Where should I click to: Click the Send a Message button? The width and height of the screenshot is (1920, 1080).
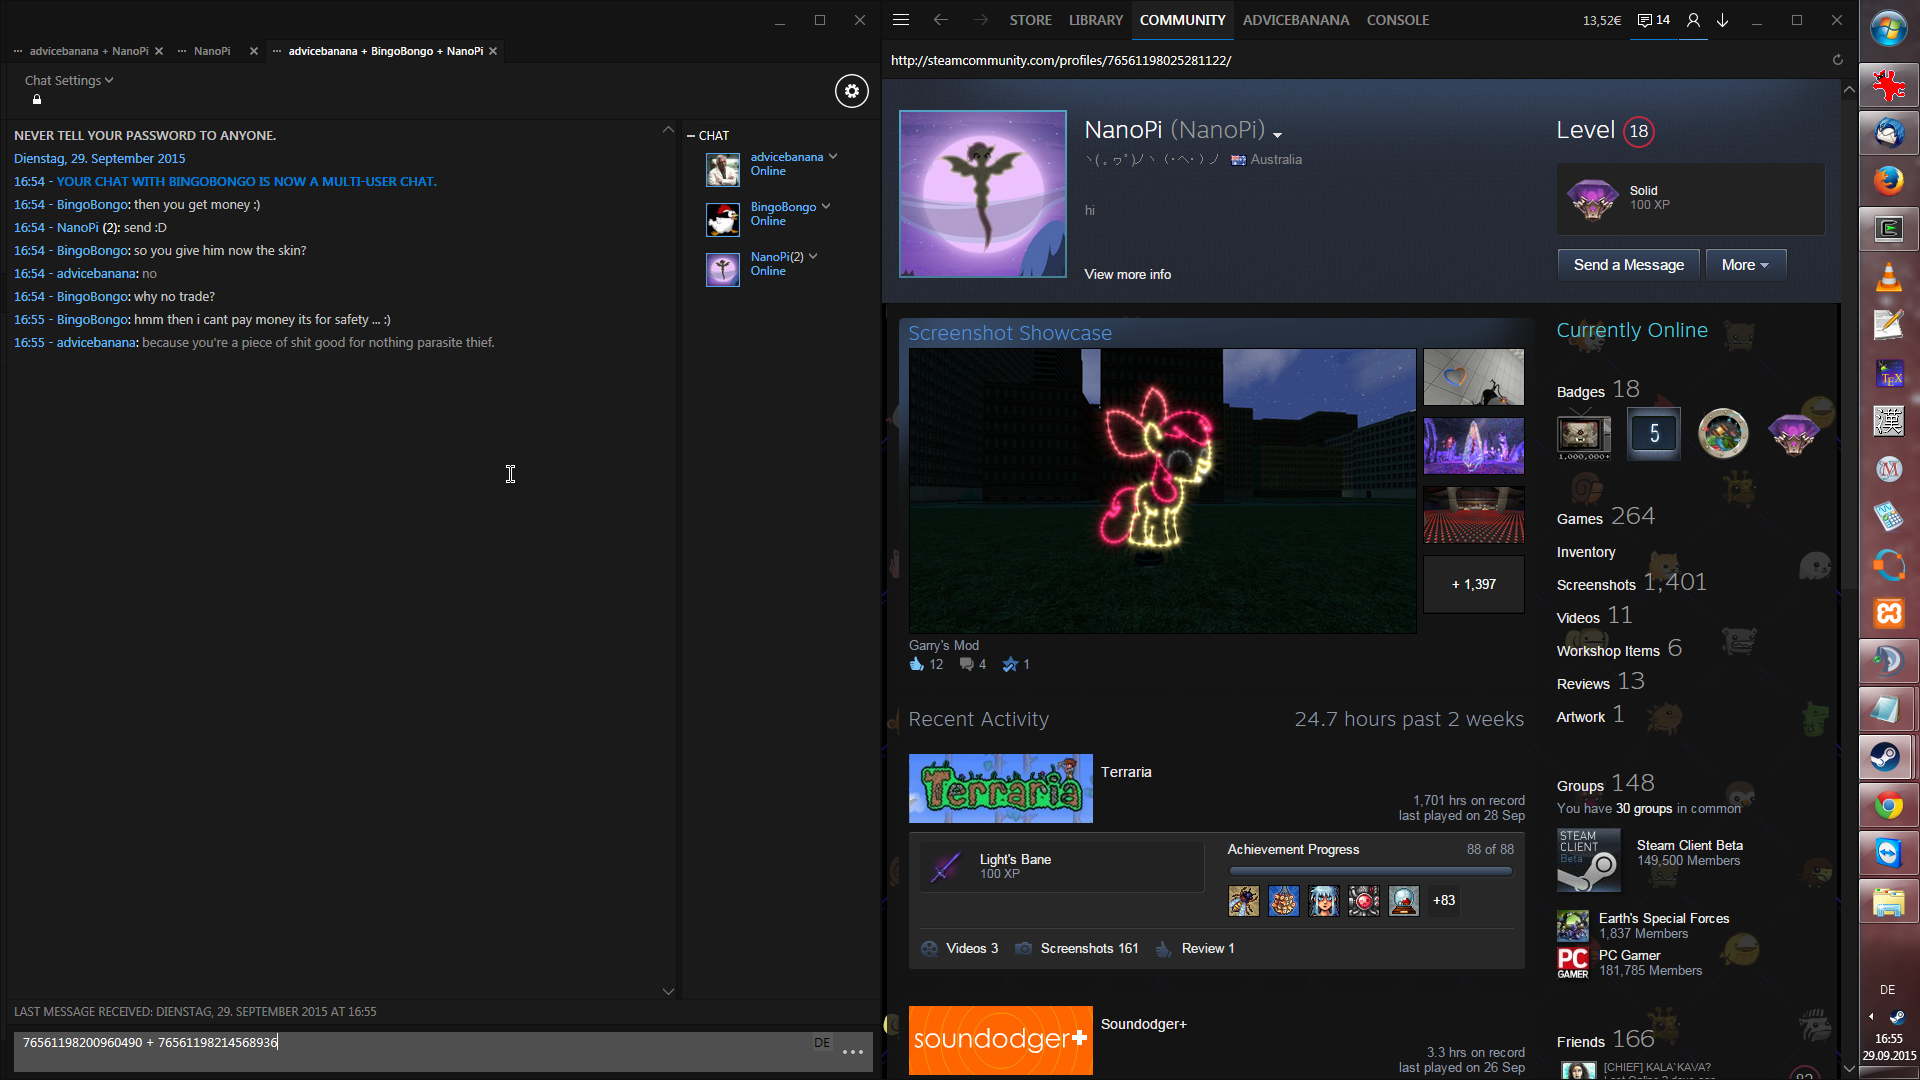(x=1628, y=265)
